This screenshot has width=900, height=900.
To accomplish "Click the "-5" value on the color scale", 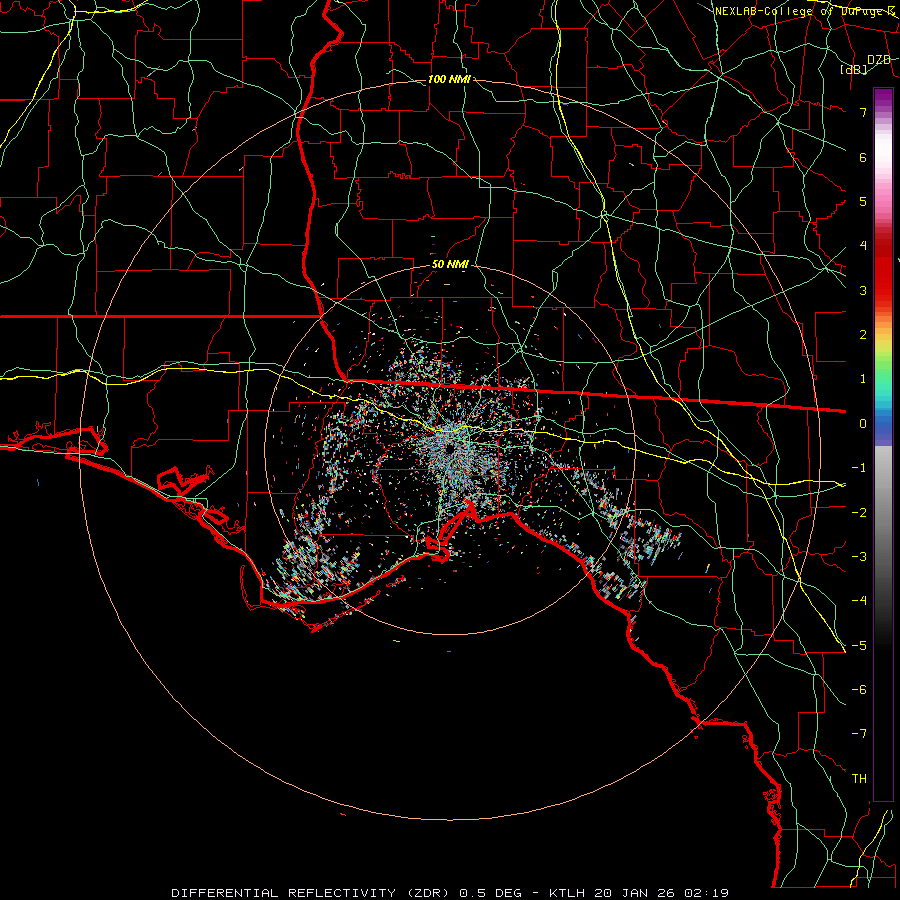I will point(859,646).
